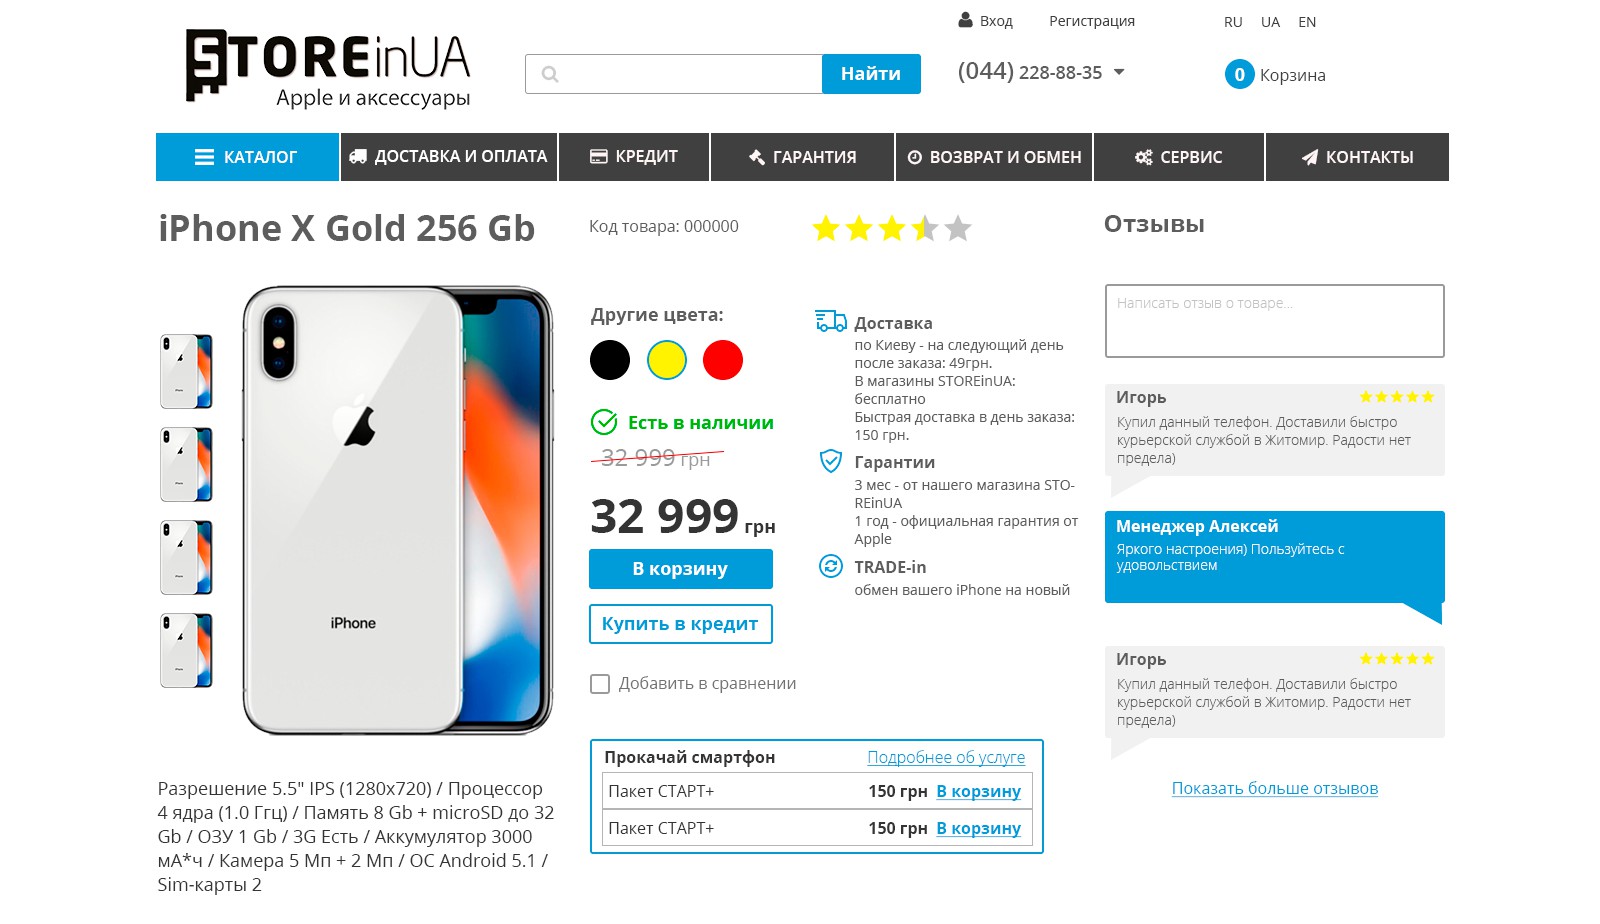1600x924 pixels.
Task: Select the red color swatch
Action: [x=722, y=360]
